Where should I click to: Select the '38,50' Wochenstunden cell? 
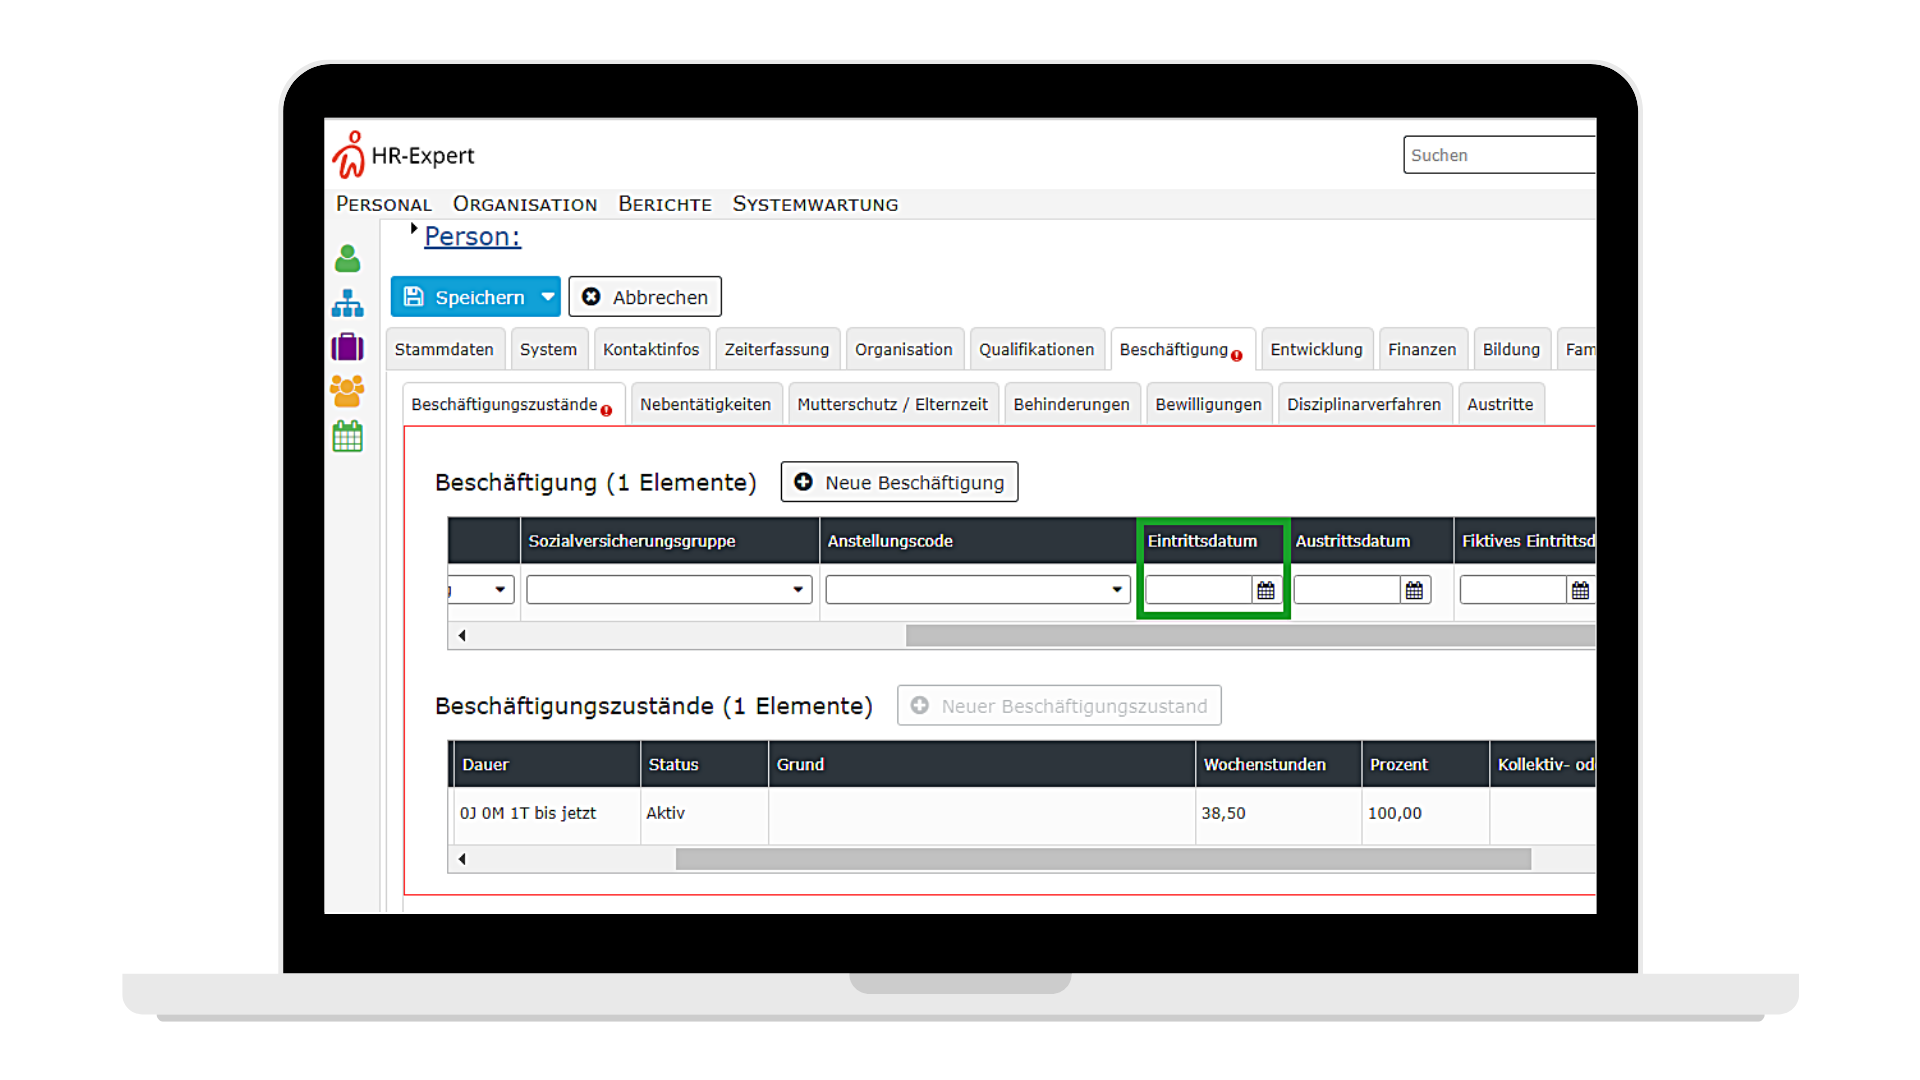click(x=1278, y=813)
